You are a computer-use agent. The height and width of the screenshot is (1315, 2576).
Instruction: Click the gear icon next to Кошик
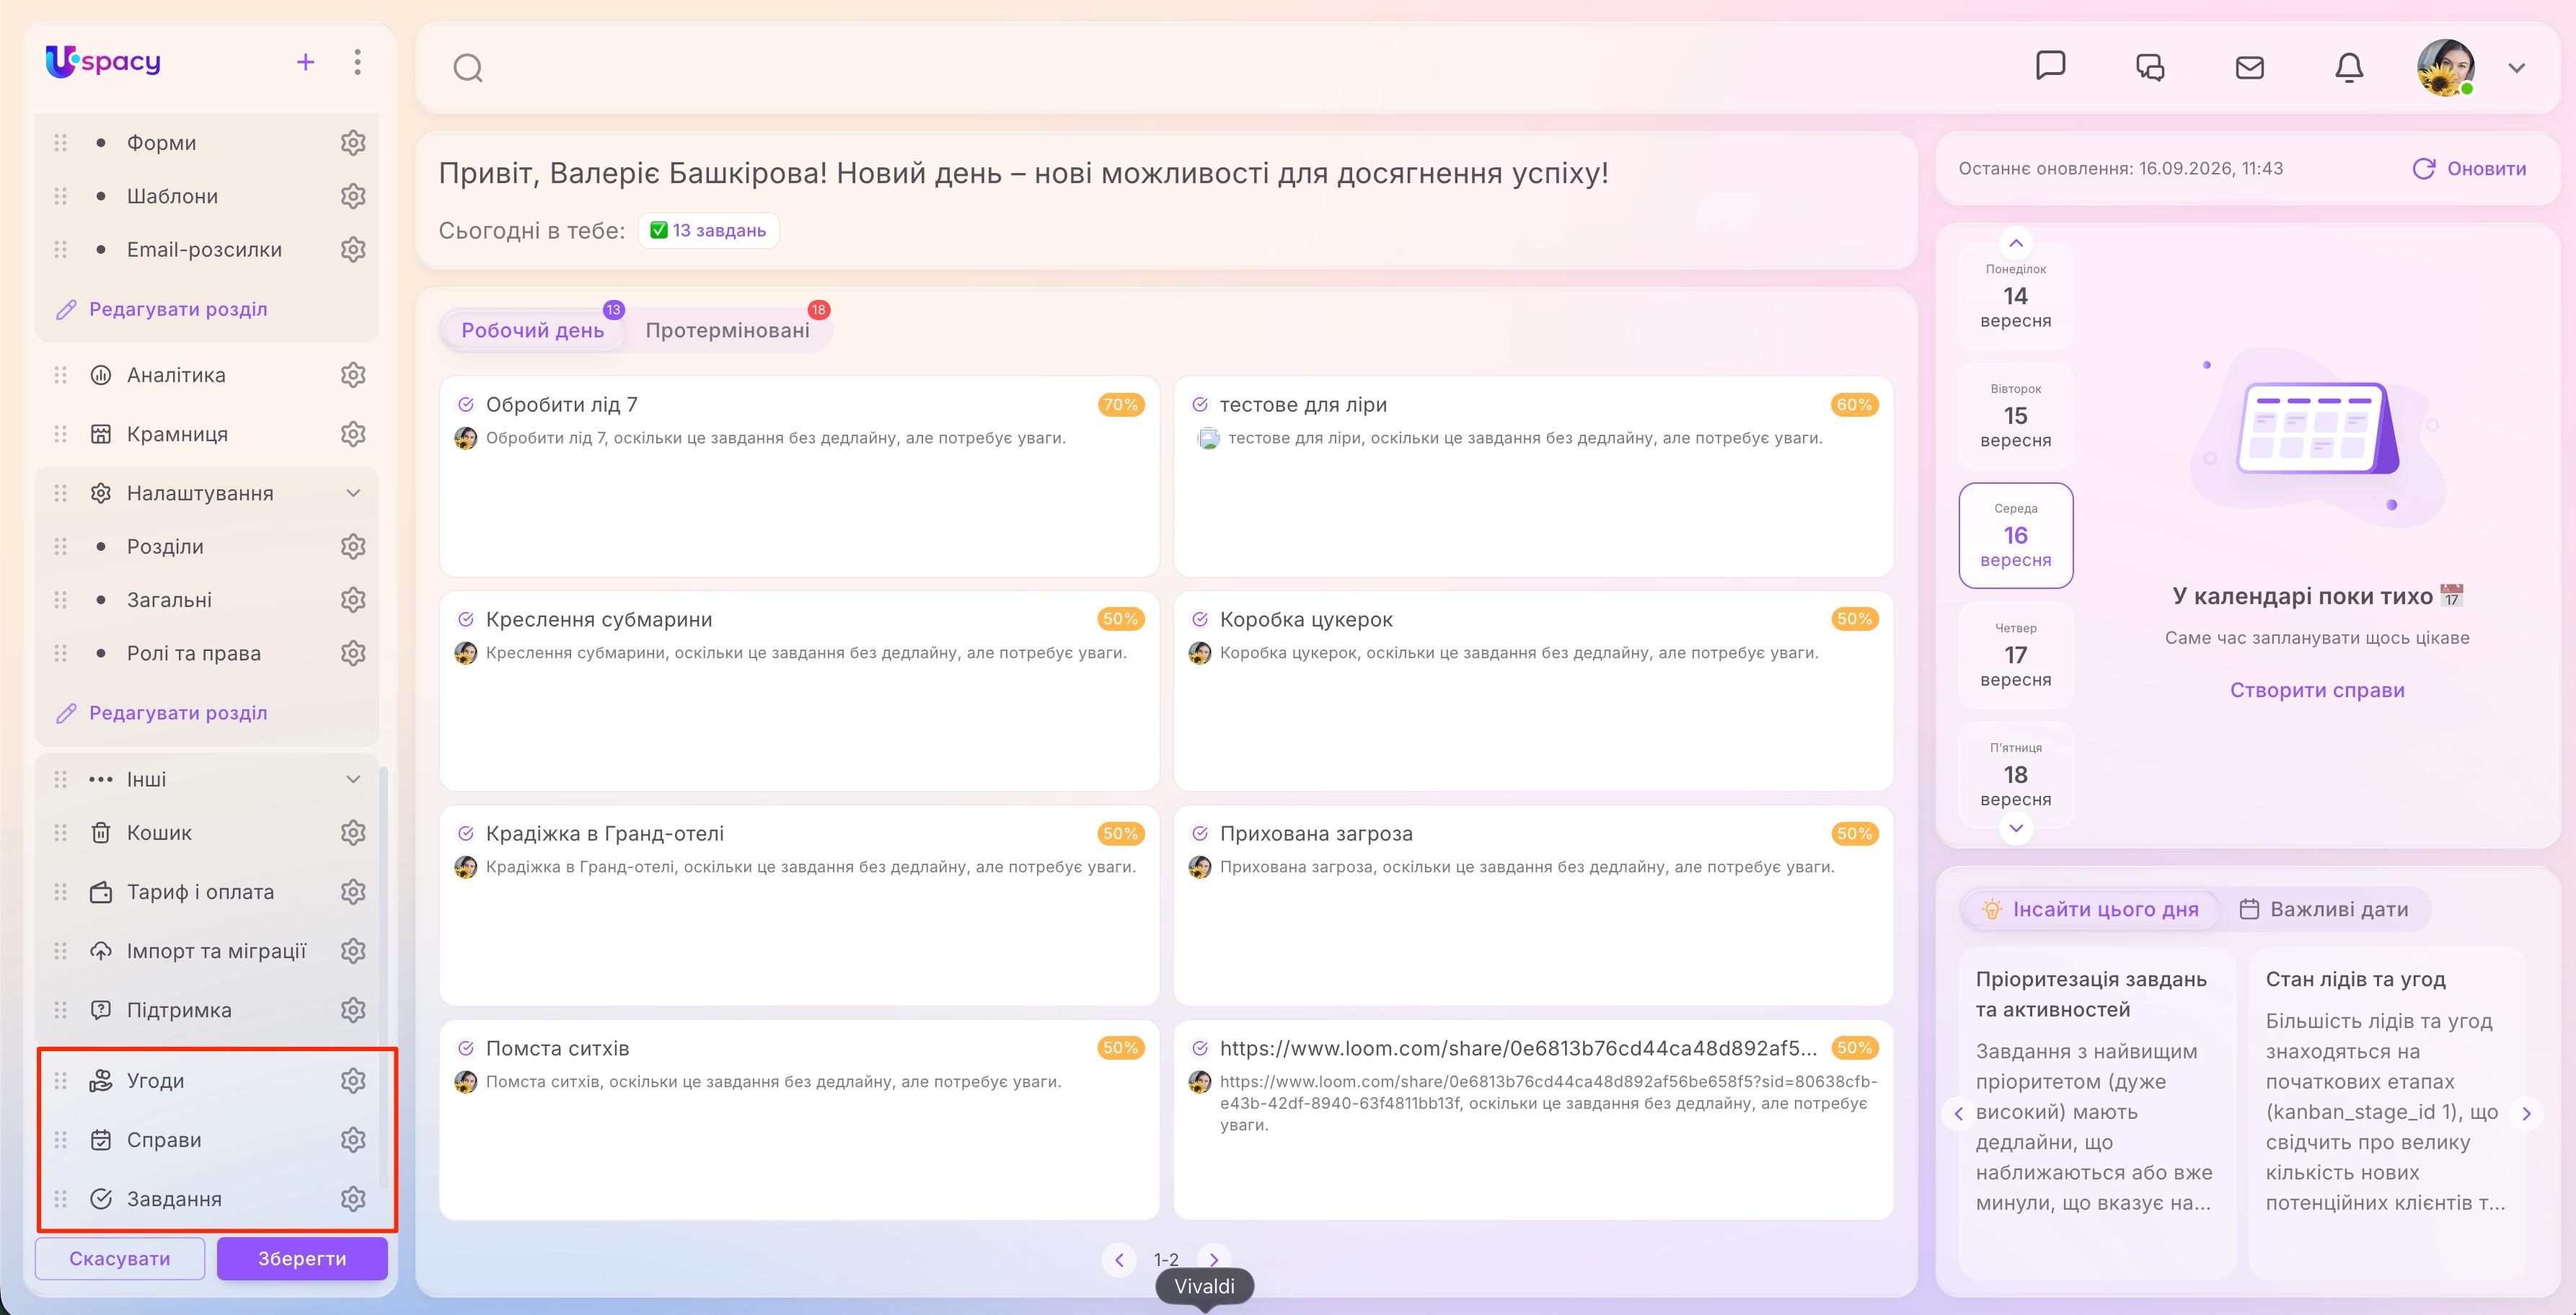pyautogui.click(x=353, y=832)
